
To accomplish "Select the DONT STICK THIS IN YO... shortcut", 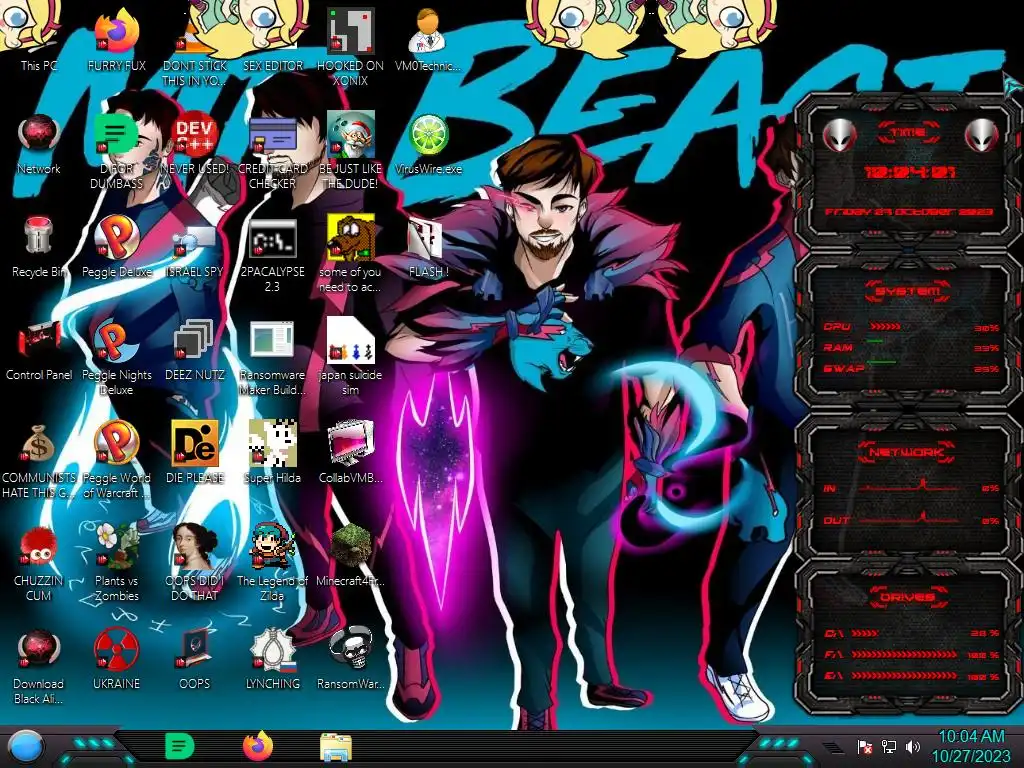I will (195, 47).
